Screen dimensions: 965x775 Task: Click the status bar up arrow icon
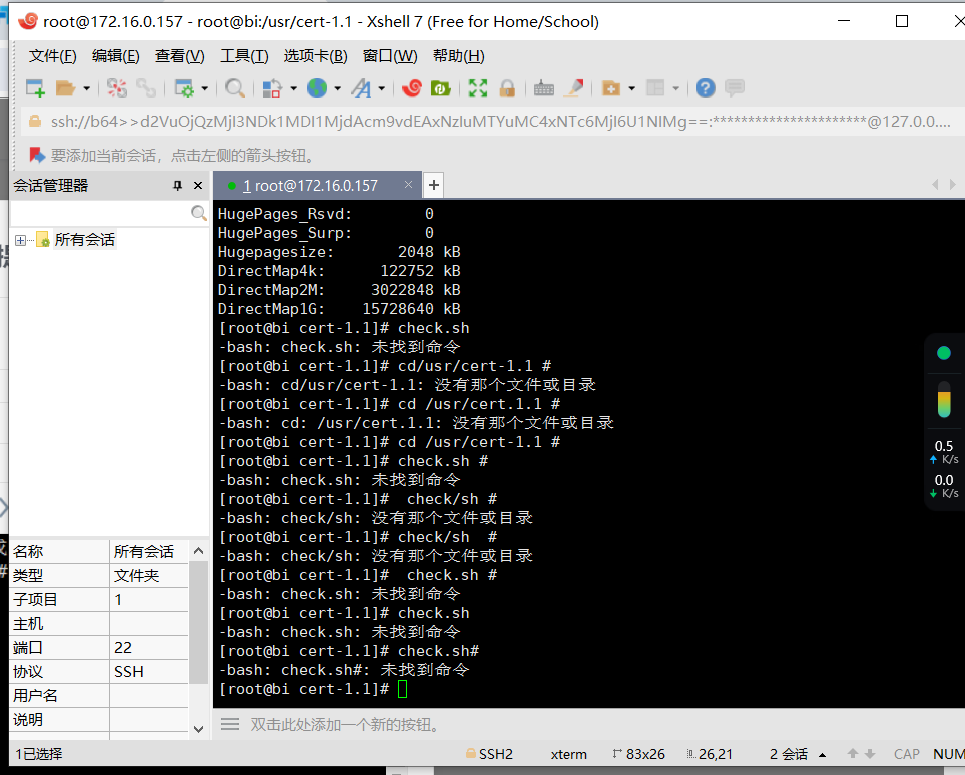[852, 753]
